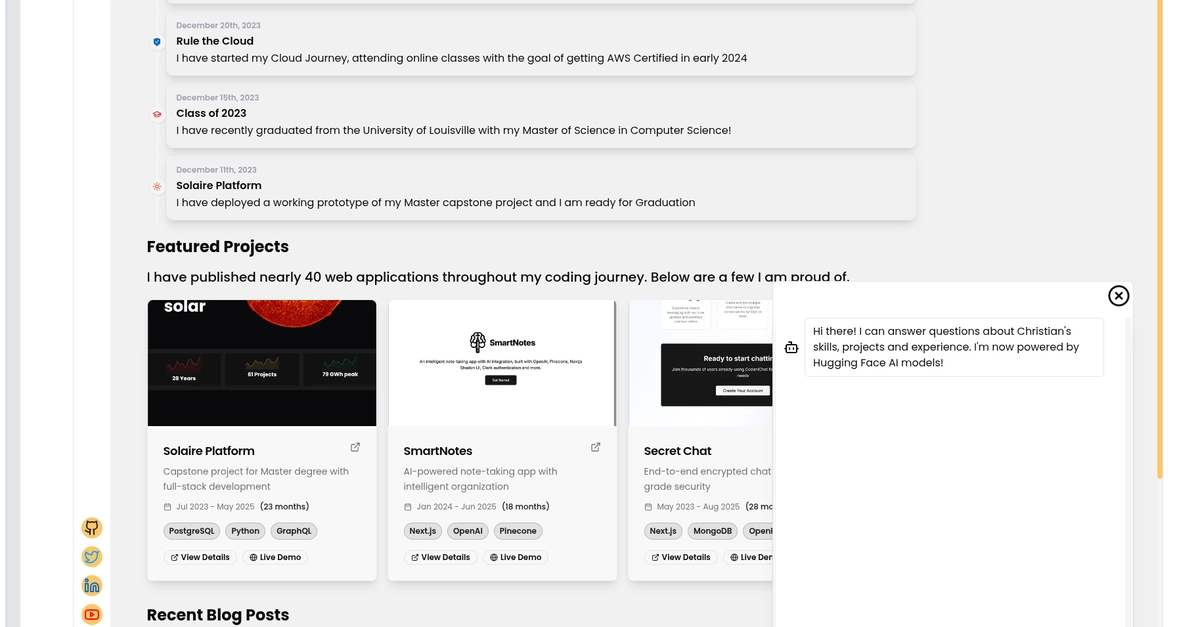Screen dimensions: 1200x627
Task: Click the Recent Blog Posts heading
Action: coord(218,615)
